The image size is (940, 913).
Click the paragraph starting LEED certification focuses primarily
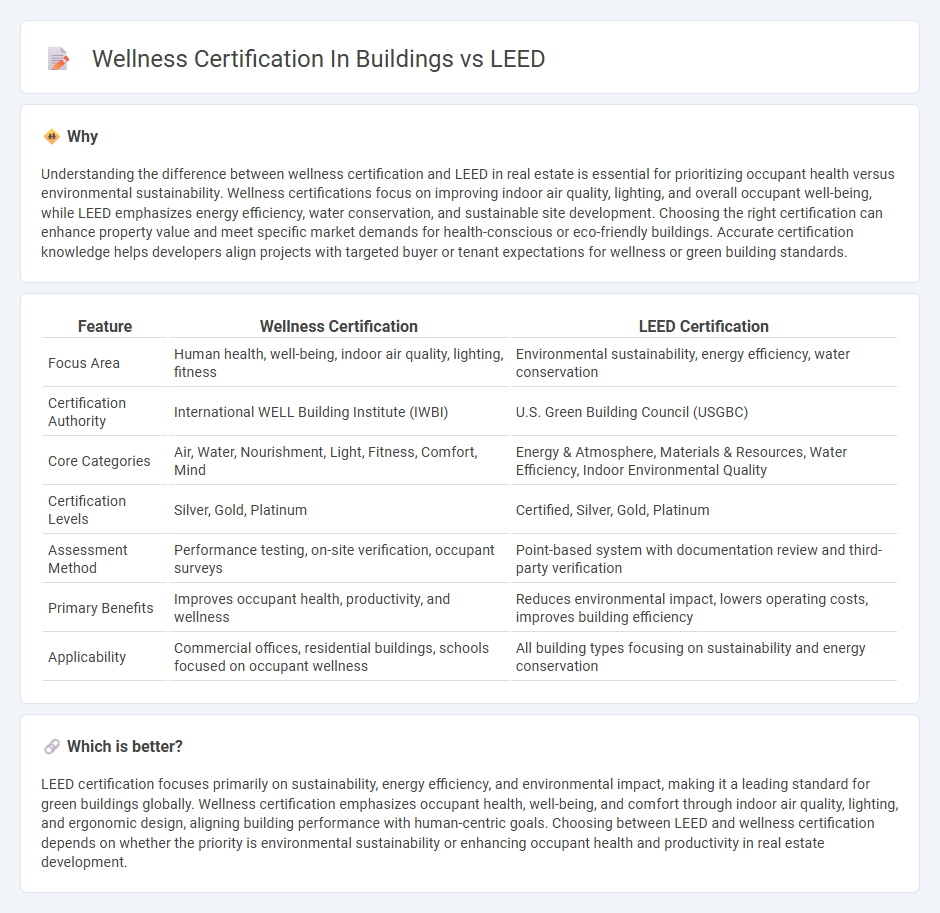[469, 823]
